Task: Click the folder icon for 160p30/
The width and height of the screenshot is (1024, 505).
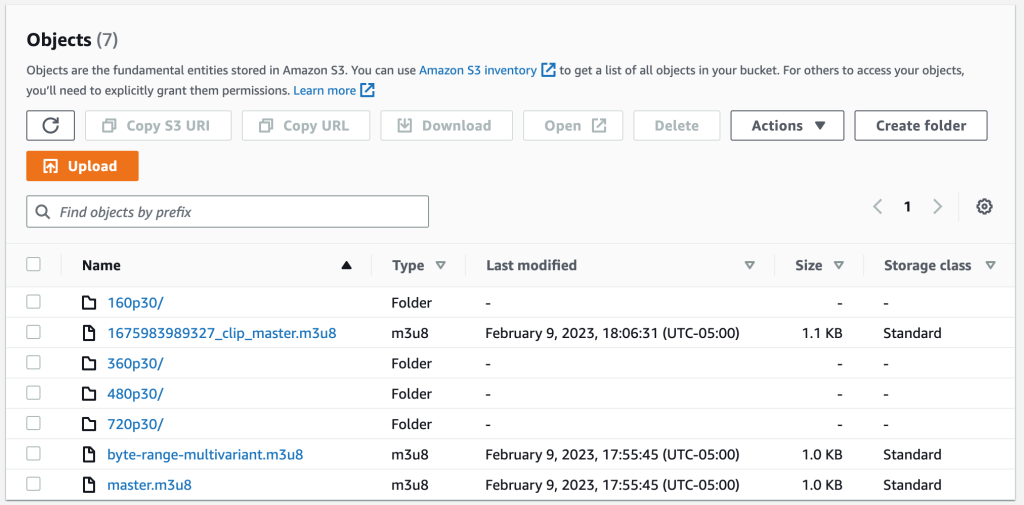Action: click(89, 303)
